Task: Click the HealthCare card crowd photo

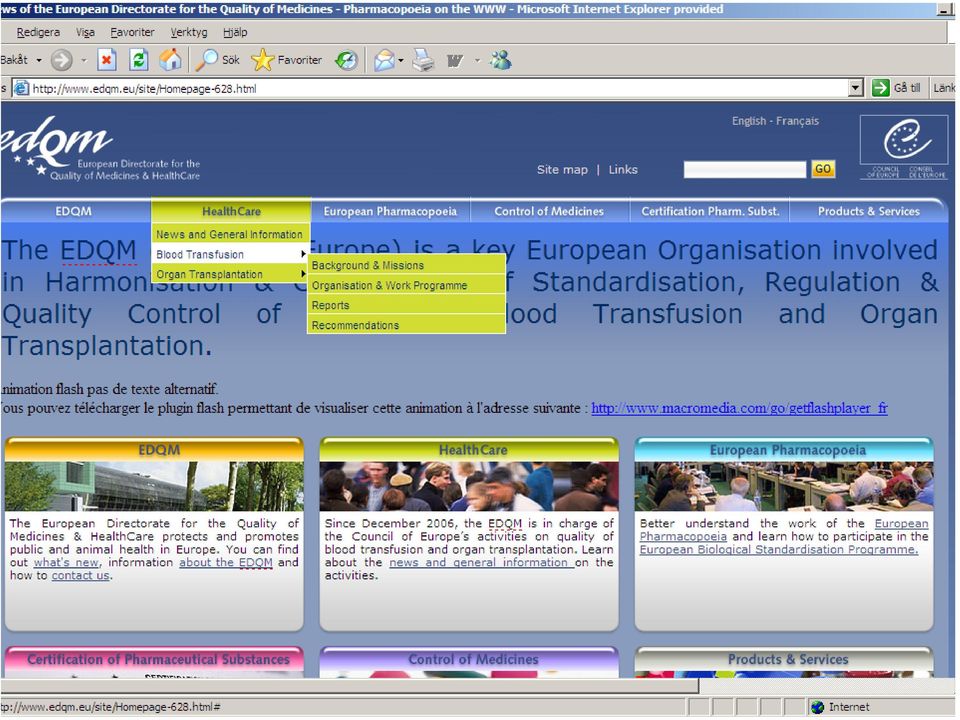Action: click(469, 486)
